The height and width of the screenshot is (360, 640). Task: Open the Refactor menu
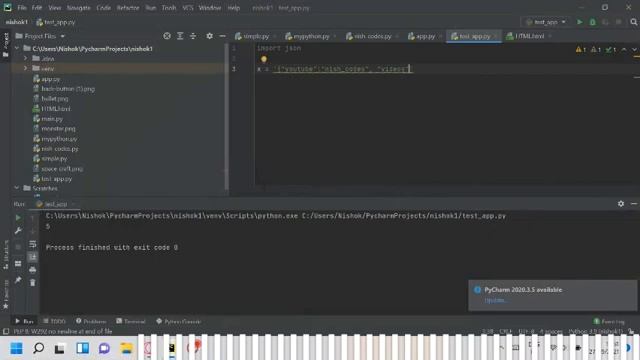tap(128, 8)
